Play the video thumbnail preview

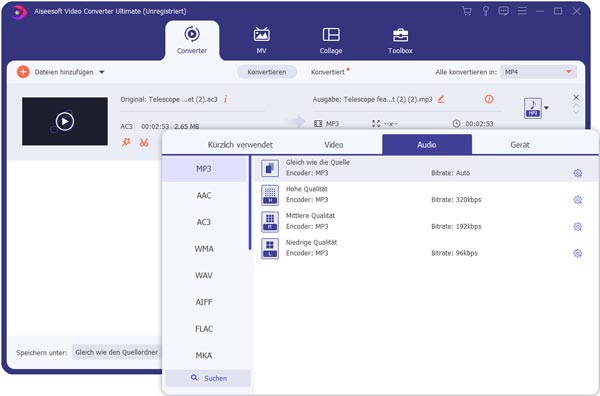65,121
